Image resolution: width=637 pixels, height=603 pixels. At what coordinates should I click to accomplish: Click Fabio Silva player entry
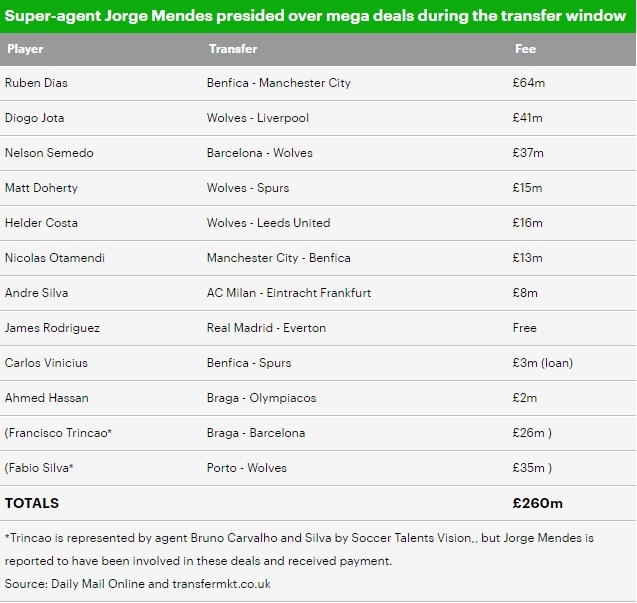click(x=42, y=468)
